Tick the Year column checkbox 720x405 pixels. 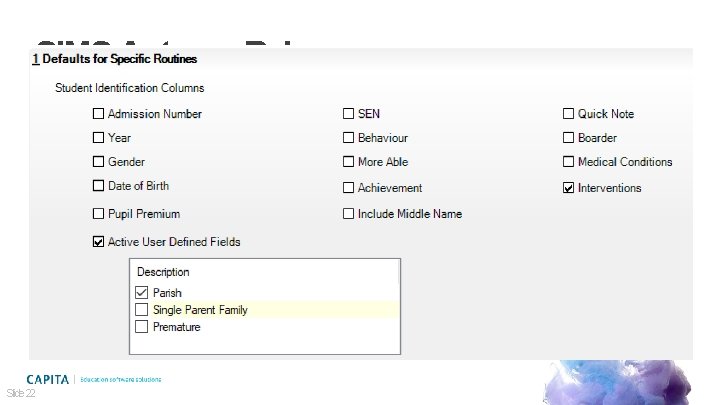98,138
